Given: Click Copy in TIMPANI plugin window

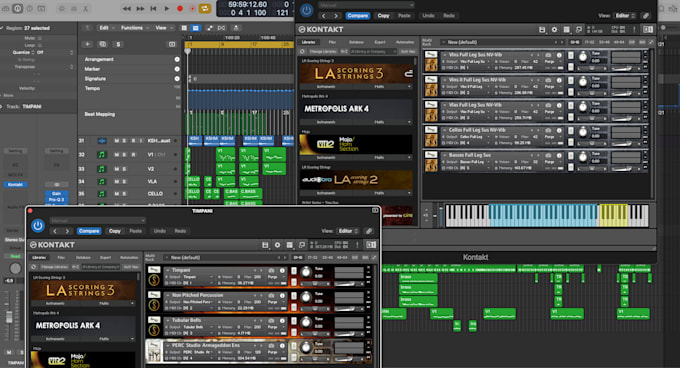Looking at the screenshot, I should pyautogui.click(x=114, y=231).
